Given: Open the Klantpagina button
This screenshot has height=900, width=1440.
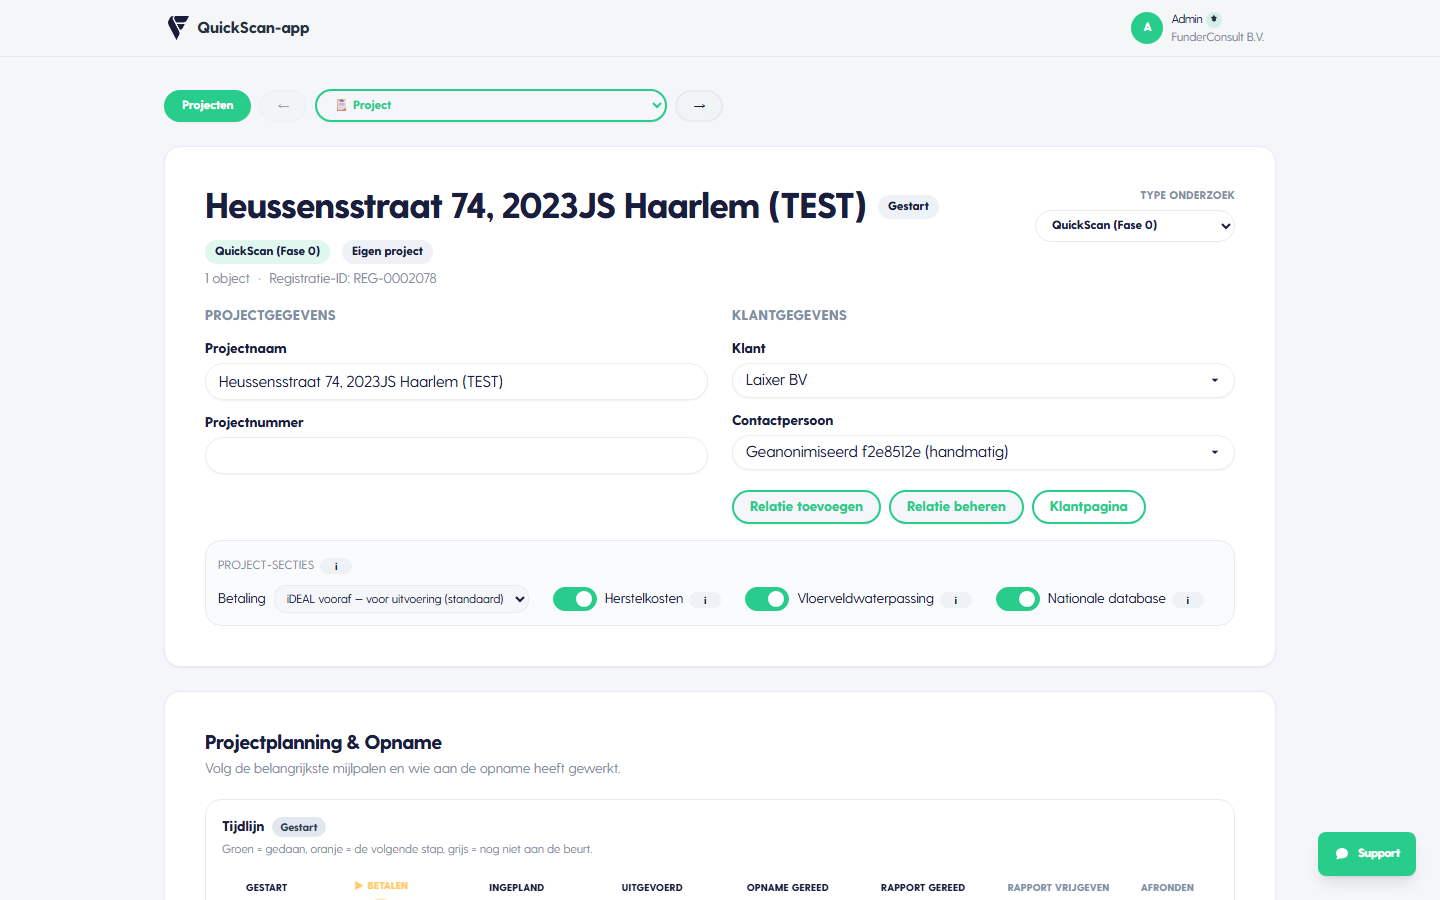Looking at the screenshot, I should 1089,507.
